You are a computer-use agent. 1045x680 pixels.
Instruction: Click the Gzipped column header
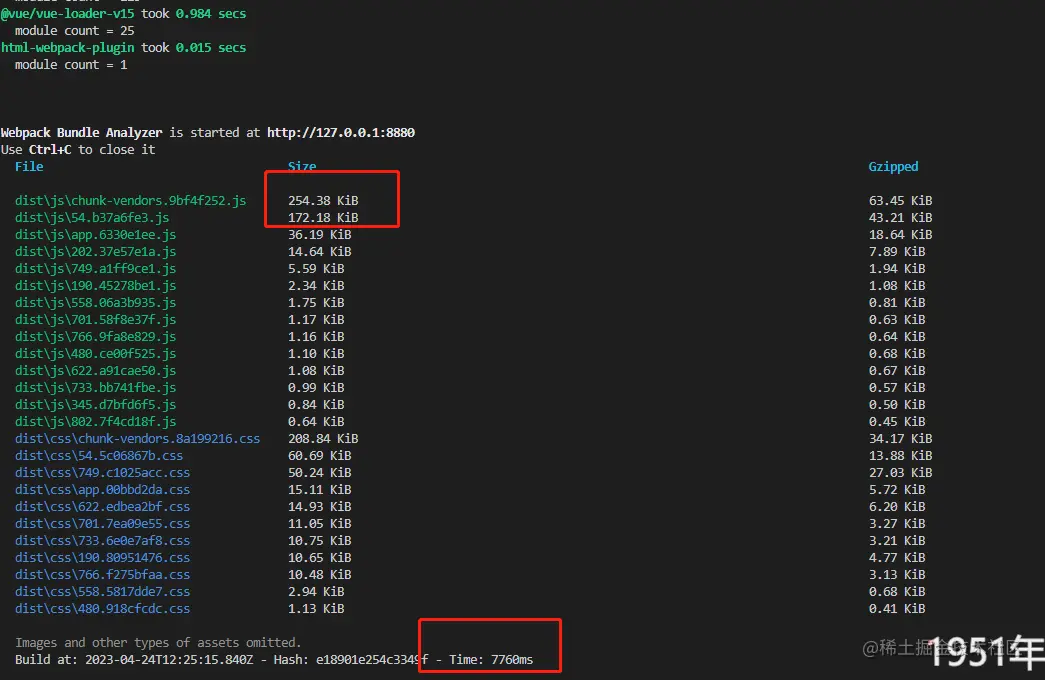pyautogui.click(x=893, y=167)
